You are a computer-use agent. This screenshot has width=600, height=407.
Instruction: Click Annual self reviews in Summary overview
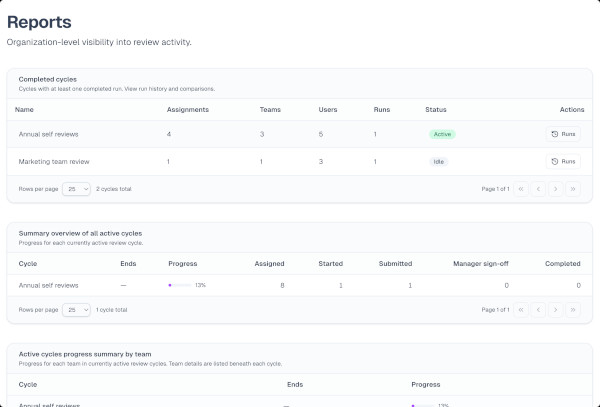point(49,285)
